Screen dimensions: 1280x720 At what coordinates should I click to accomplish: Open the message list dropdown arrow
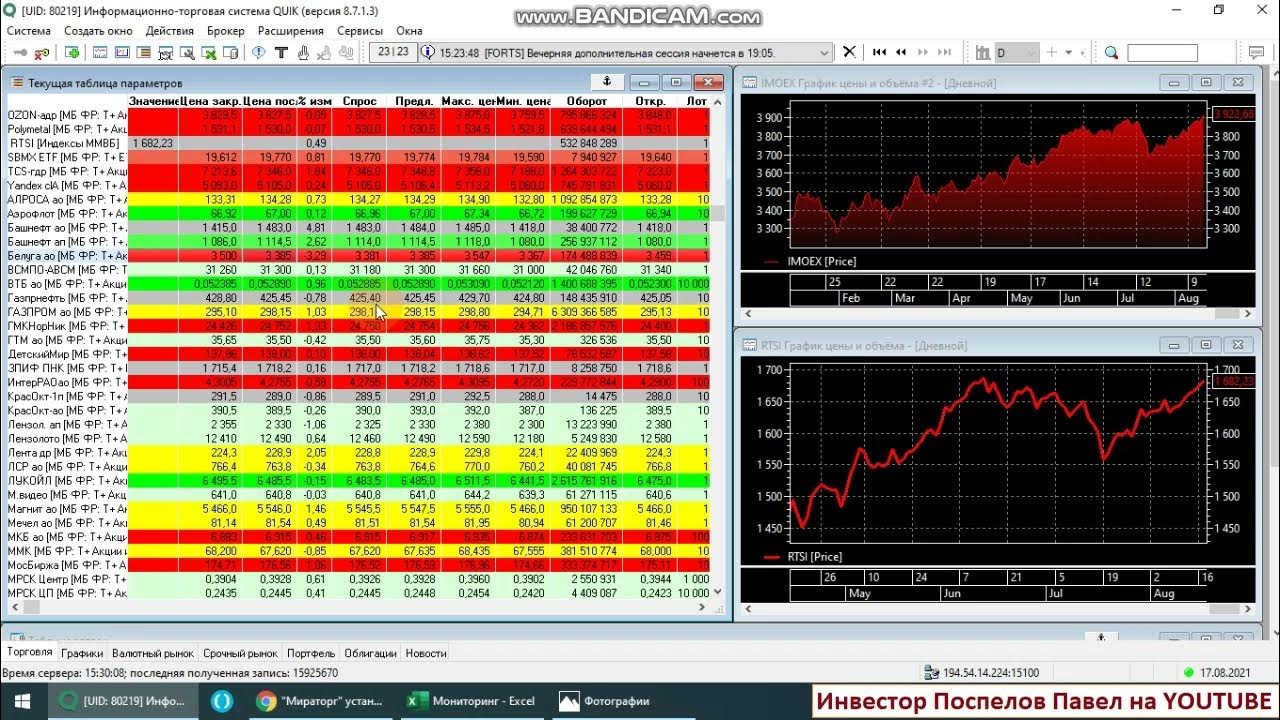pyautogui.click(x=824, y=52)
